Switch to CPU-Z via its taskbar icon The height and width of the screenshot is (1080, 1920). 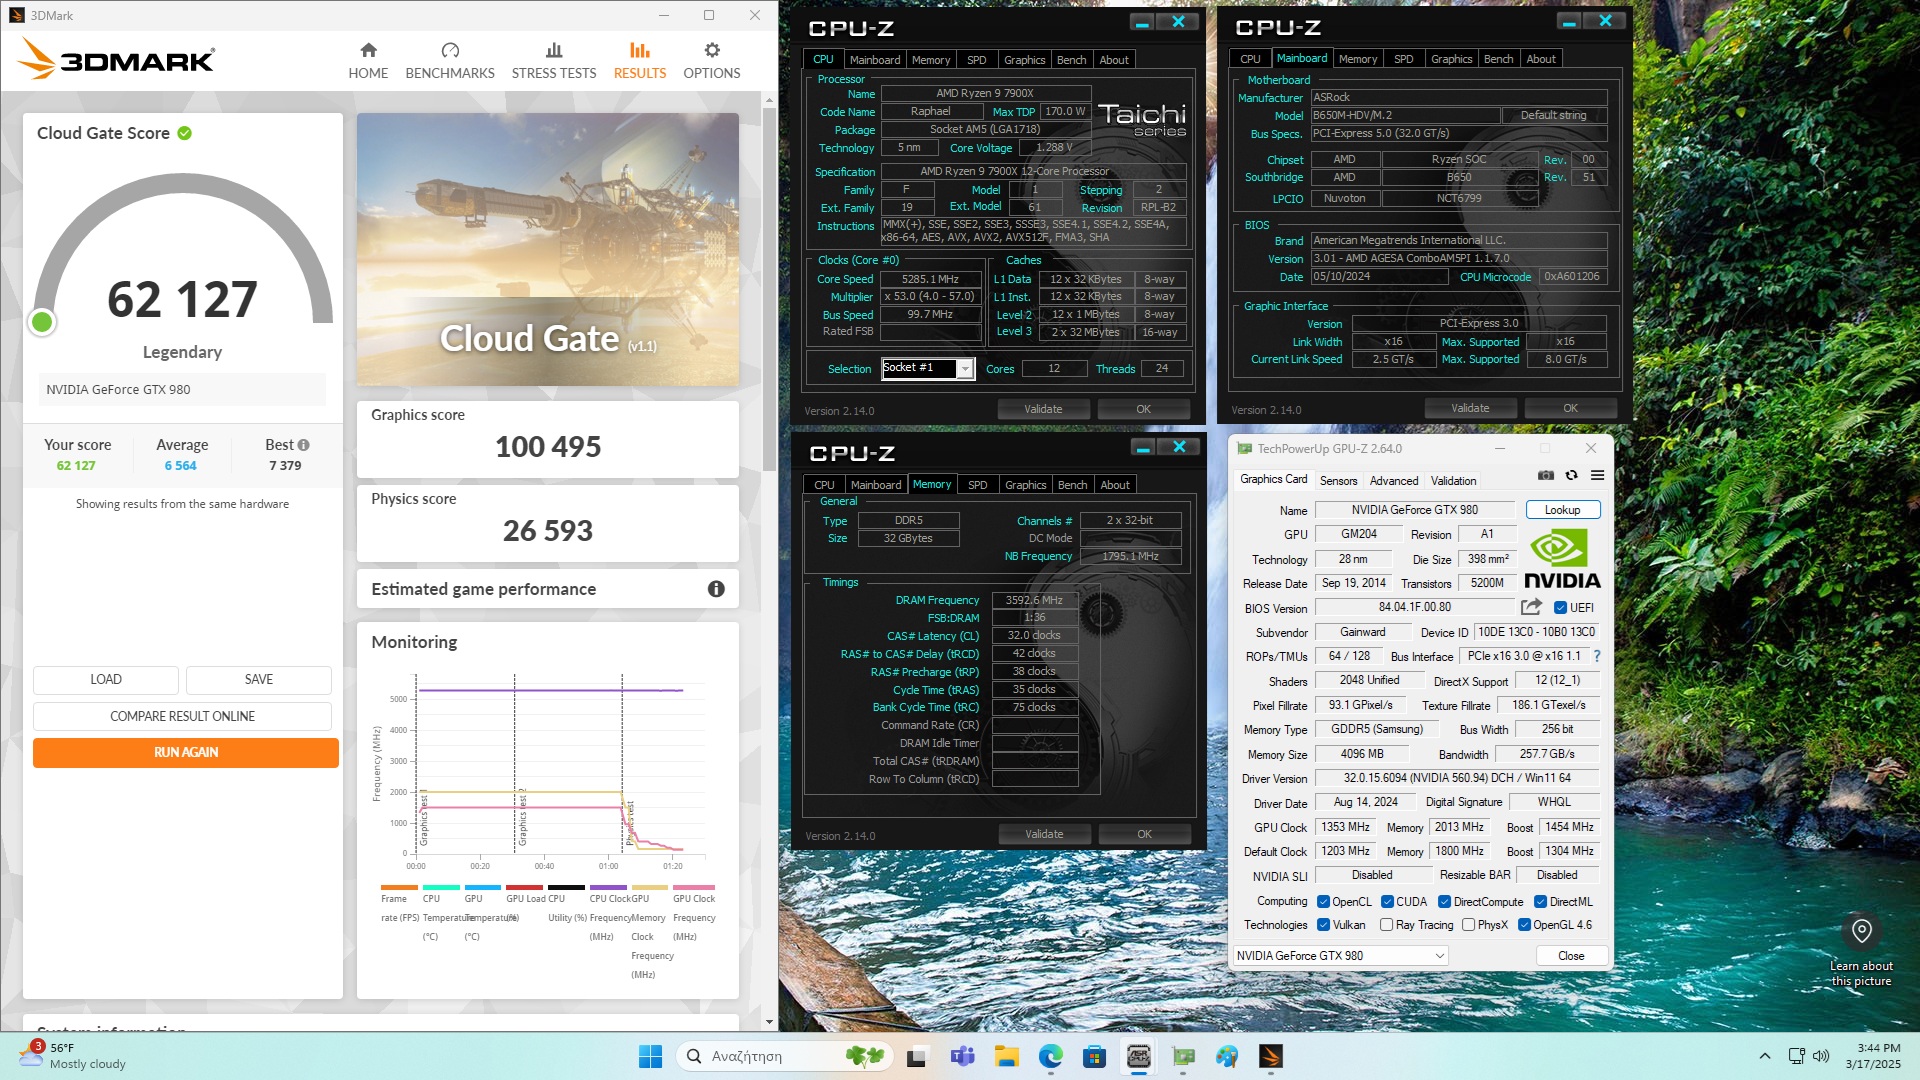(1139, 1056)
